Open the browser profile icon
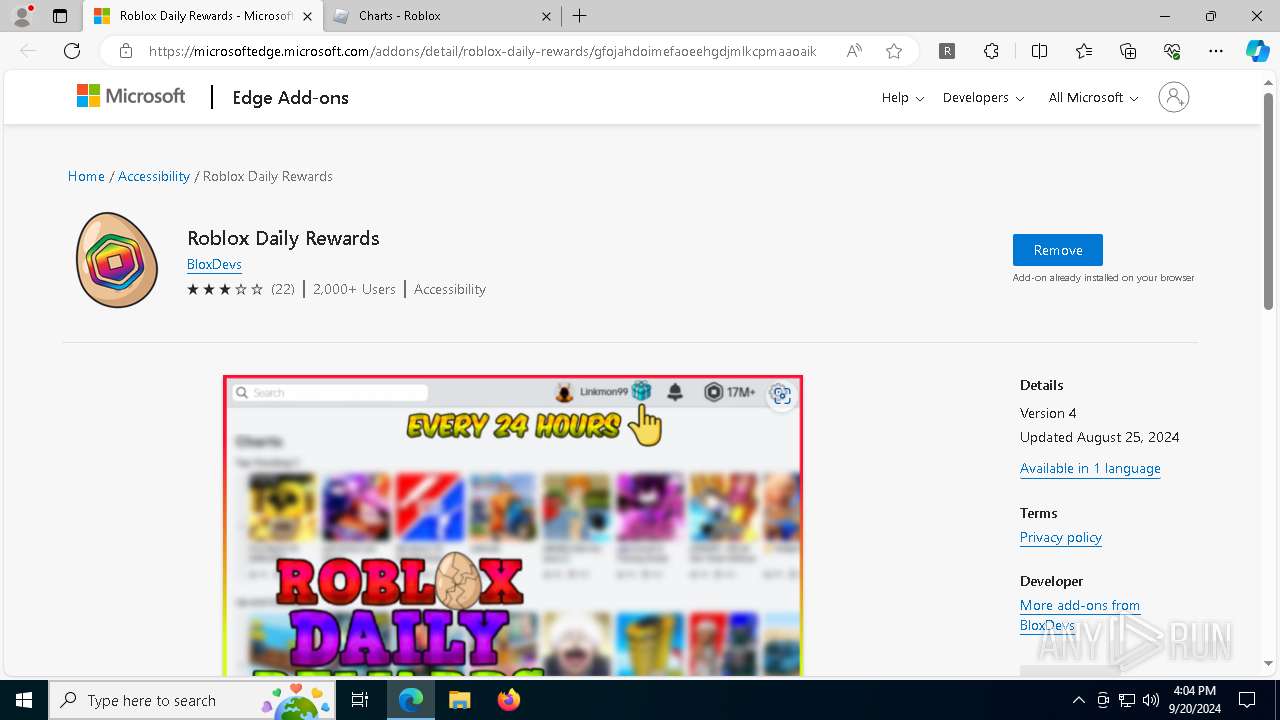Screen dimensions: 1280x720 [22, 16]
